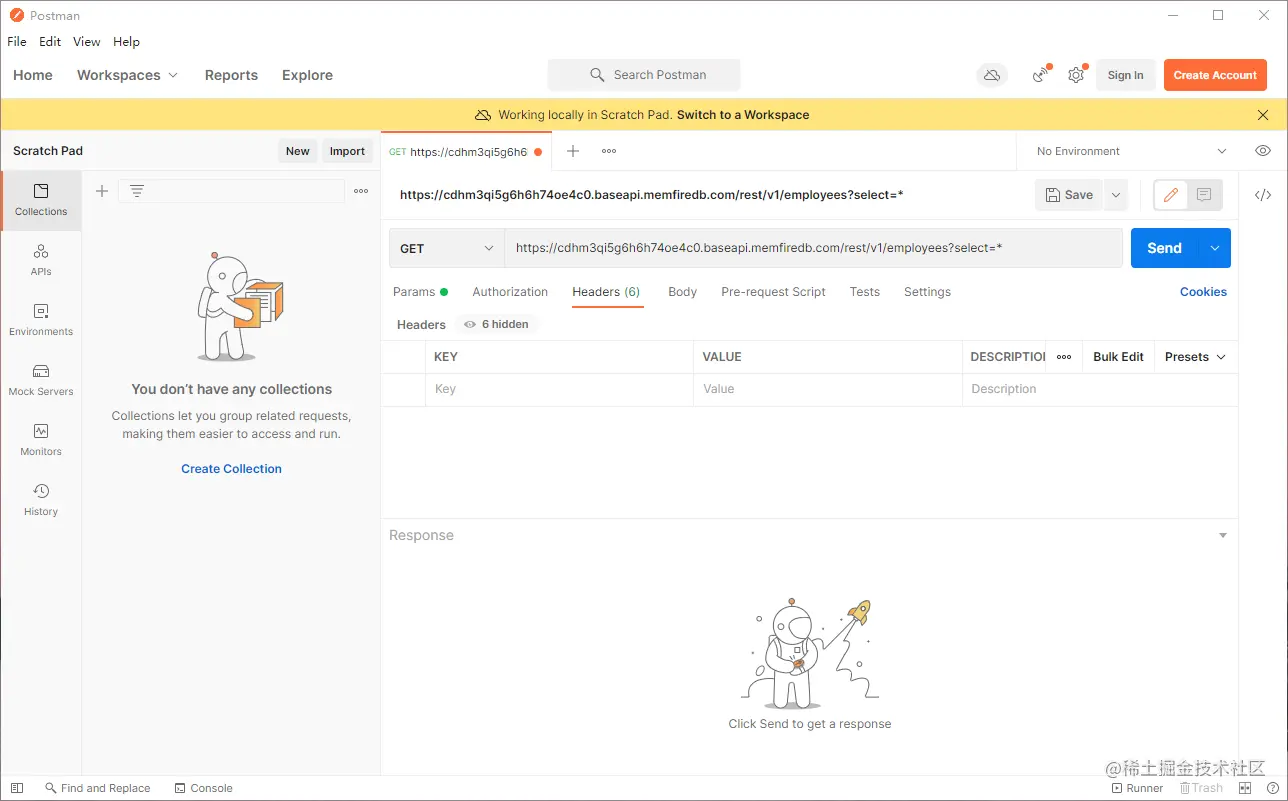Switch to the pencil build mode
This screenshot has width=1288, height=801.
[1171, 195]
